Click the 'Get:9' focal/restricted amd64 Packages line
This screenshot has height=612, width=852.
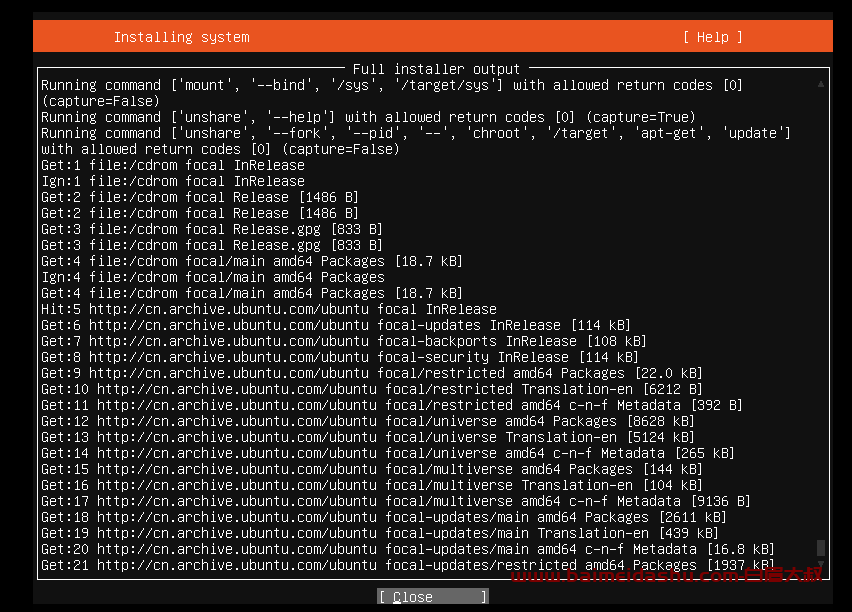coord(372,373)
